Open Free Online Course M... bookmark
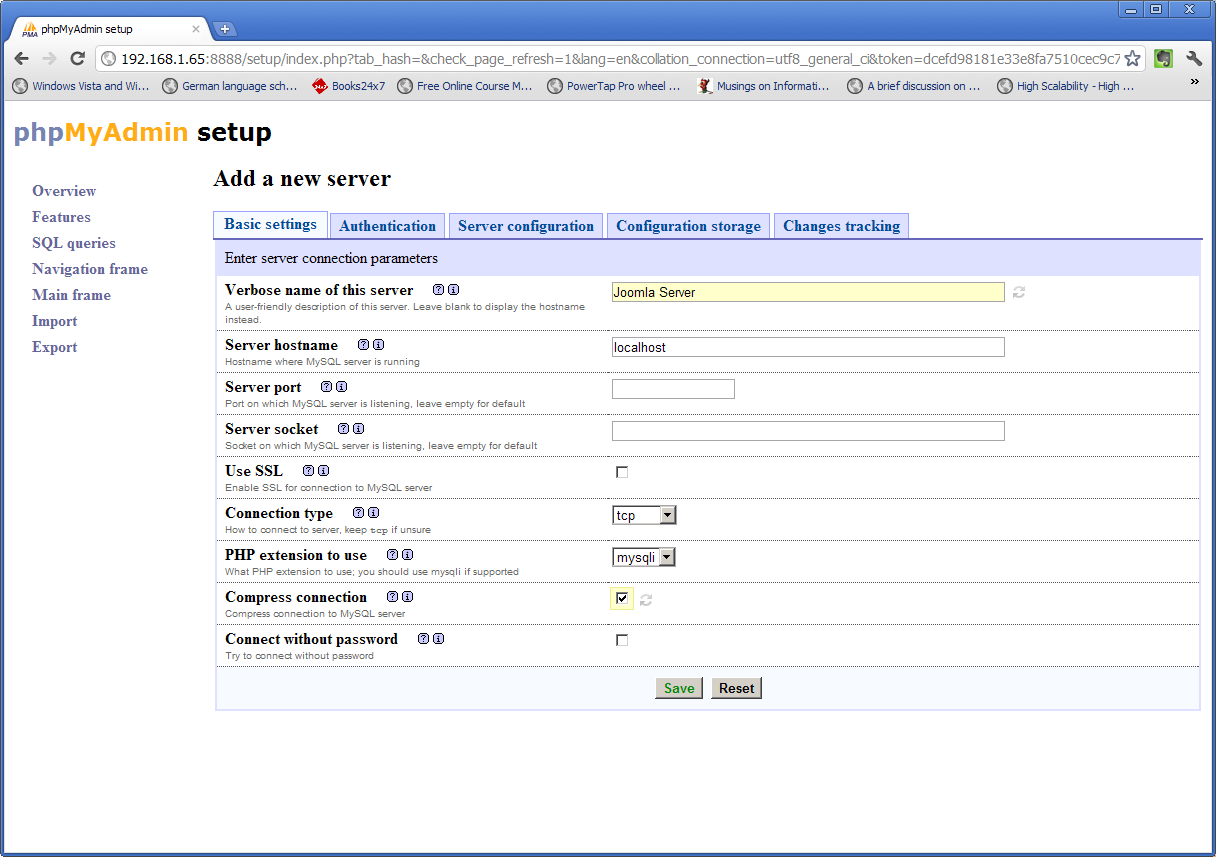This screenshot has height=857, width=1216. (465, 86)
